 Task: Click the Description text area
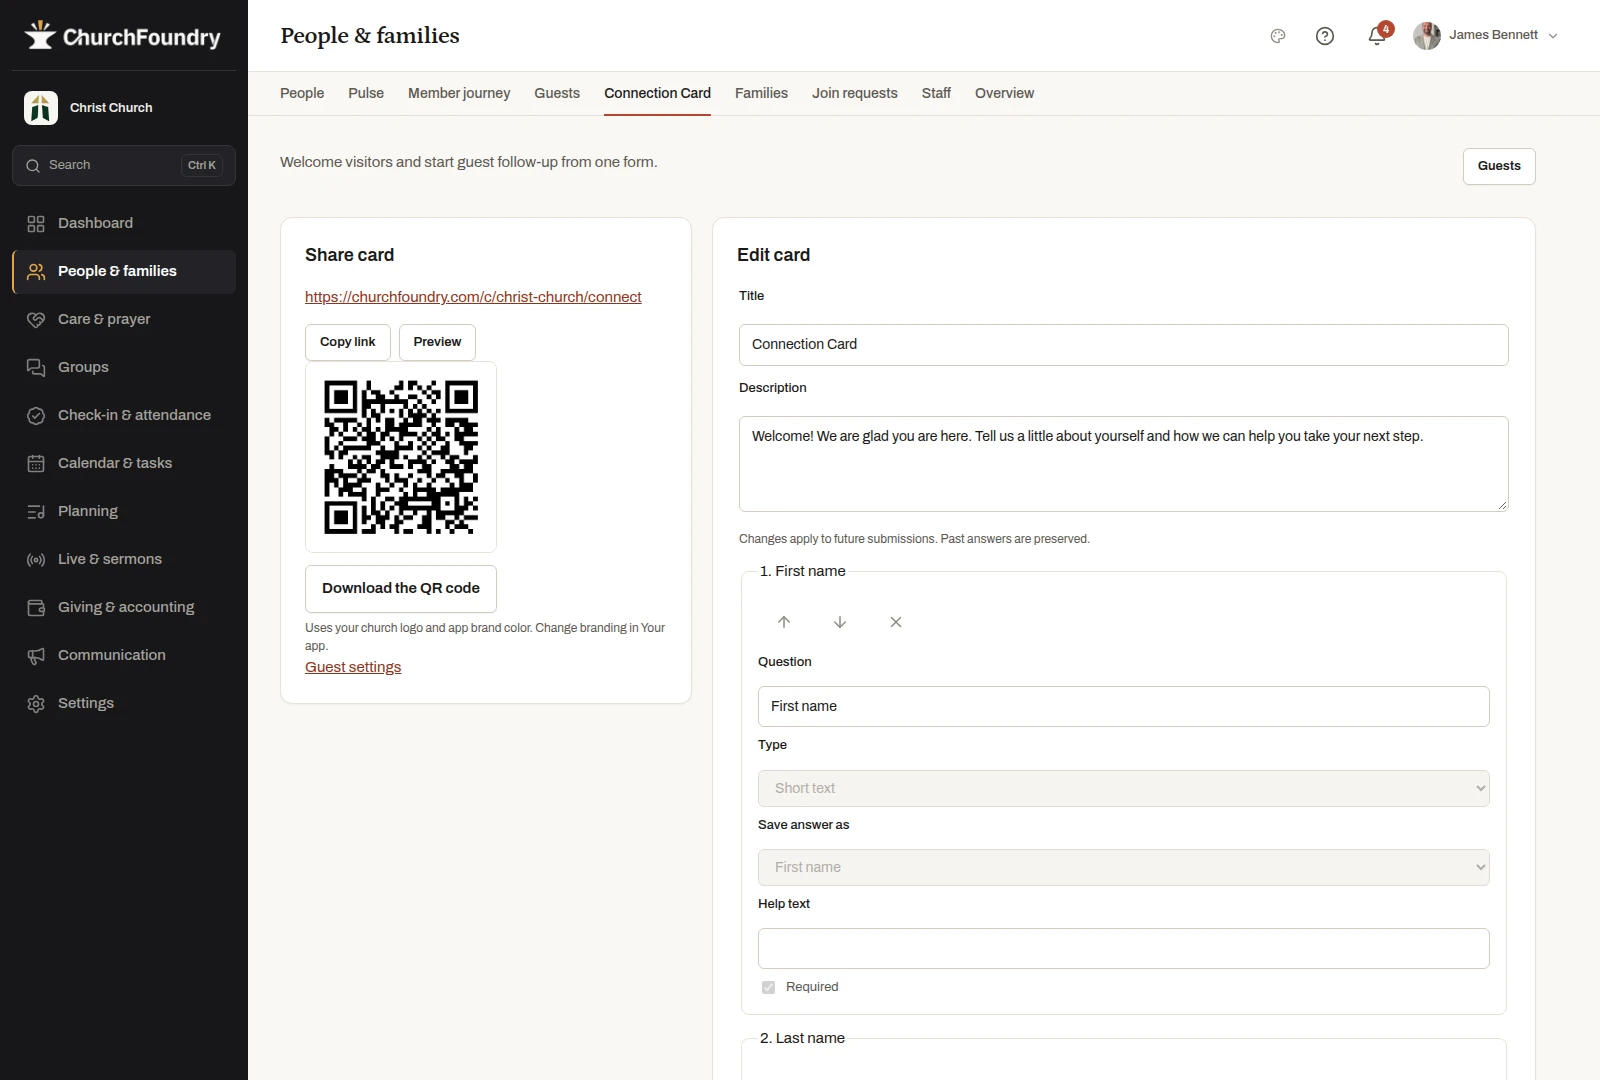[x=1124, y=464]
